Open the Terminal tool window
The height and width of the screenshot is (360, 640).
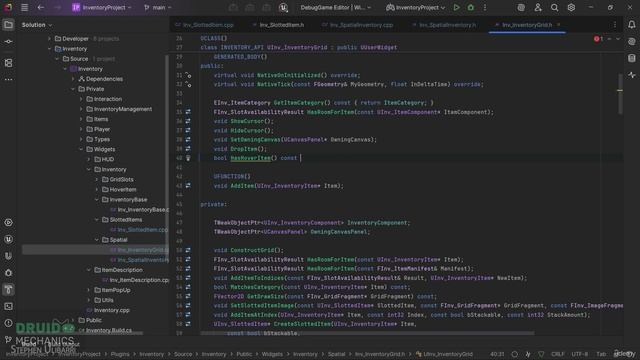click(x=8, y=306)
